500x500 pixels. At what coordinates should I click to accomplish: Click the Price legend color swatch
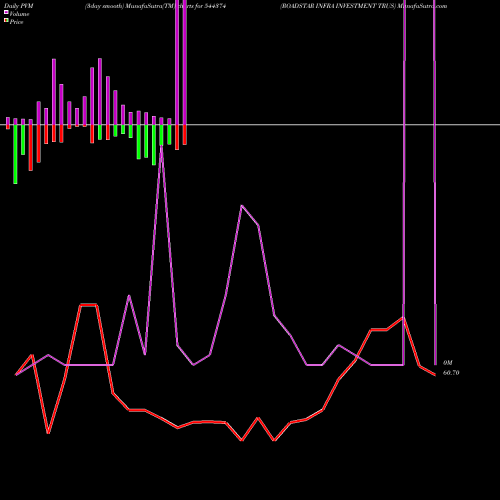6,21
